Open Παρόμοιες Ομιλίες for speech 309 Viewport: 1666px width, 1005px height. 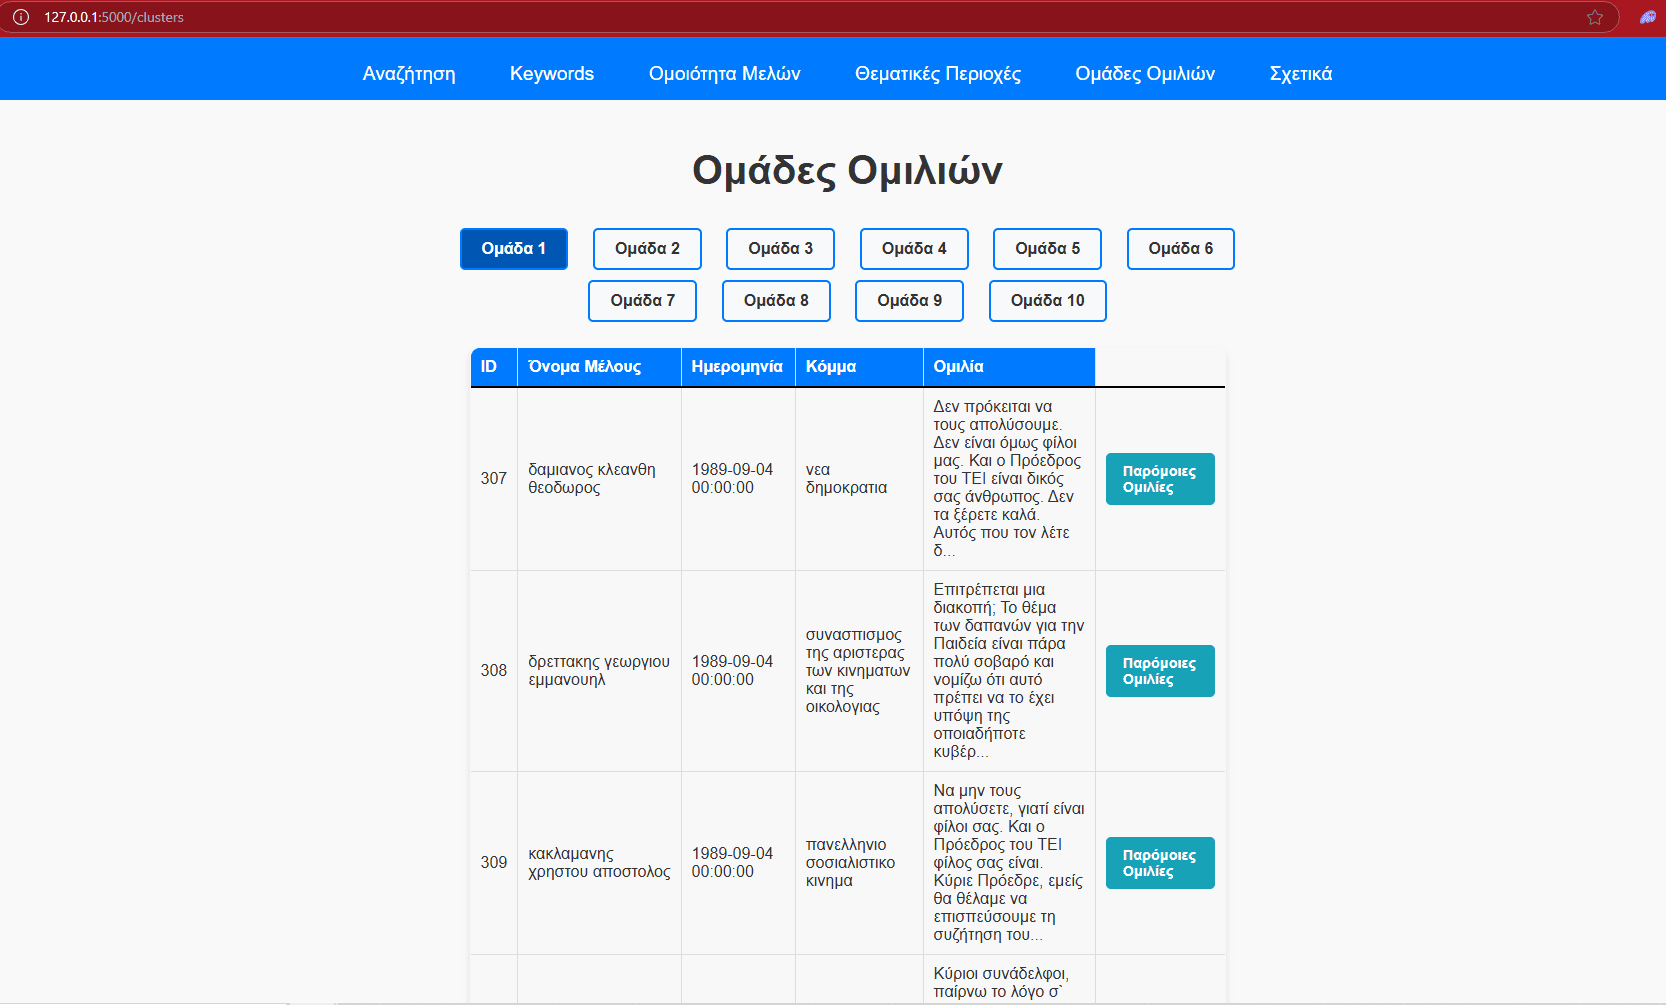pos(1160,863)
